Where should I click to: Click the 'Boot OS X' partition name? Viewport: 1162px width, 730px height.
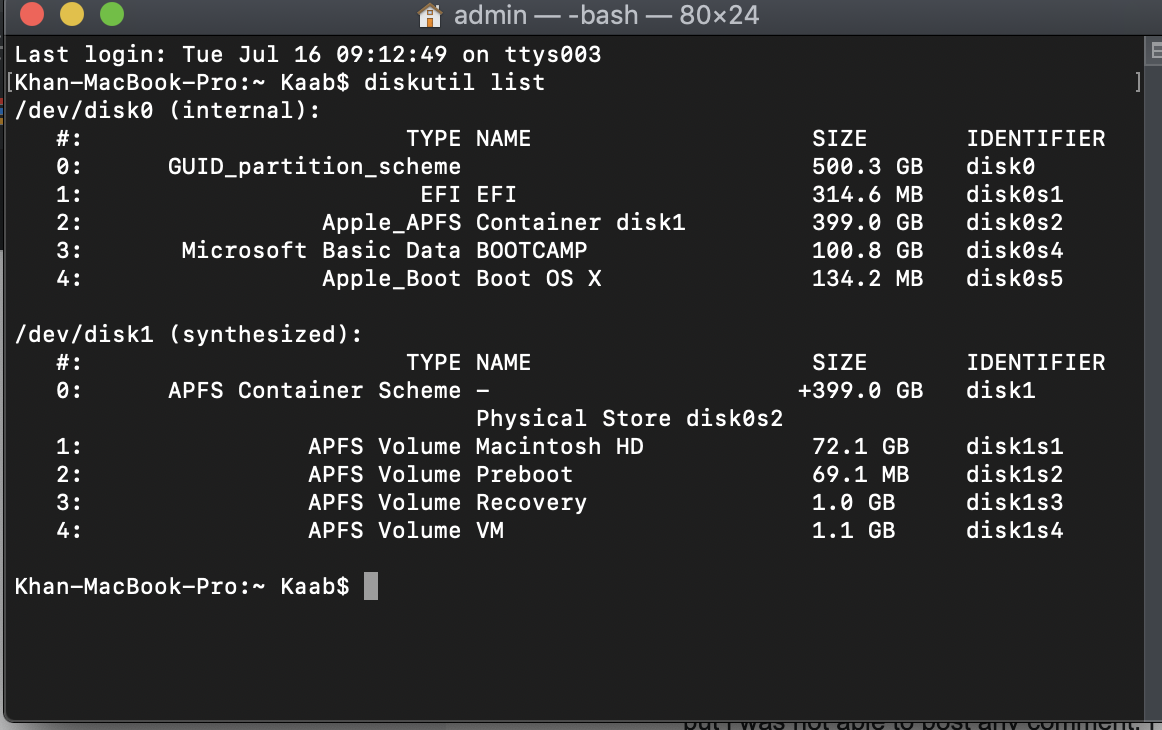pos(538,278)
